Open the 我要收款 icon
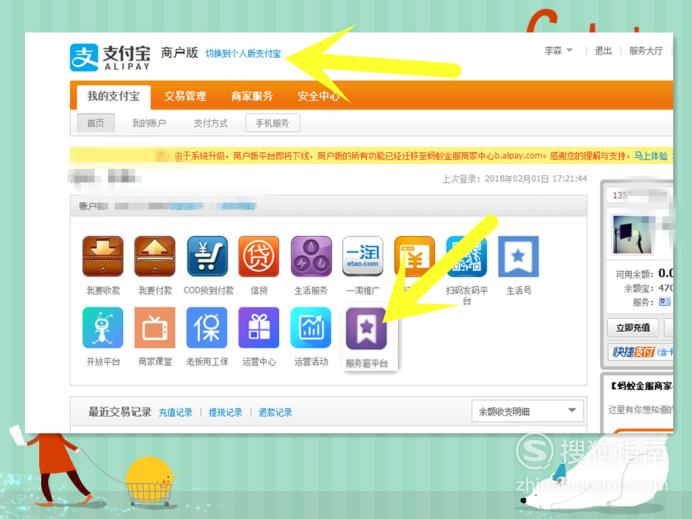Screen dimensions: 692x519 (103, 256)
